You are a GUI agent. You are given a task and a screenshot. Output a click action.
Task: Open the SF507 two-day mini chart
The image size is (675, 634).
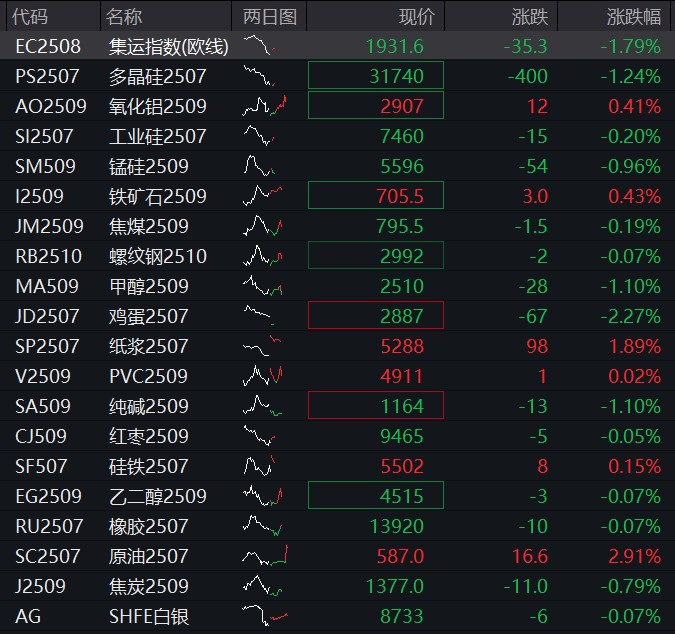(x=260, y=465)
